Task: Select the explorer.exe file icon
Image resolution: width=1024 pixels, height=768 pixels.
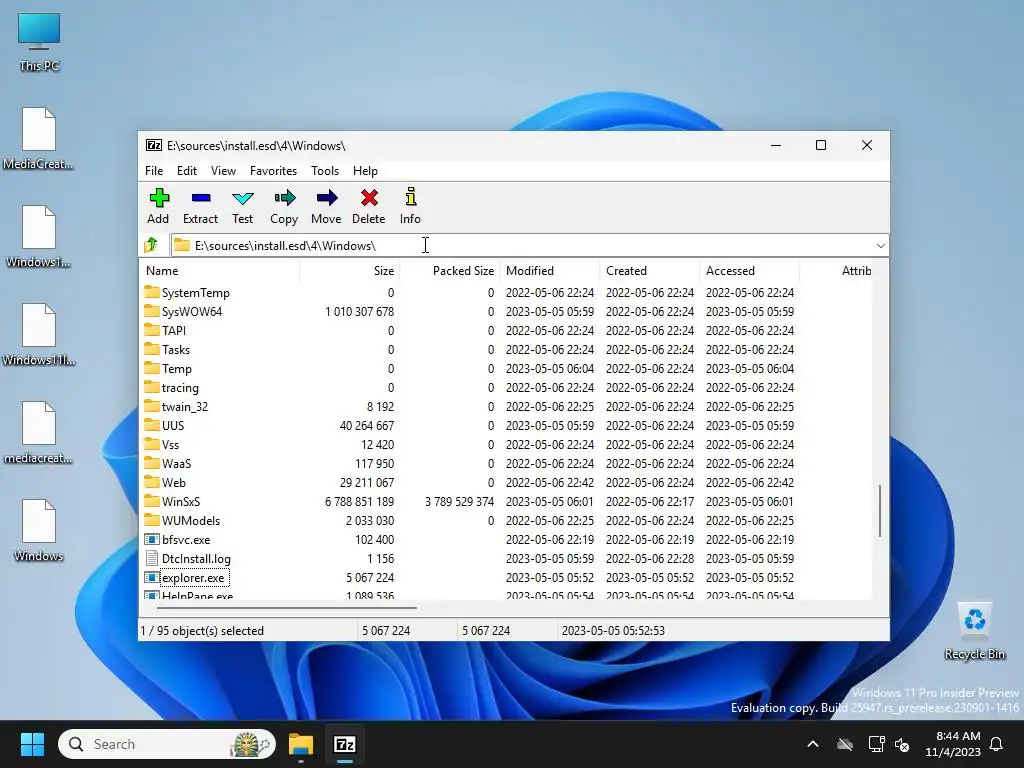Action: pos(152,577)
